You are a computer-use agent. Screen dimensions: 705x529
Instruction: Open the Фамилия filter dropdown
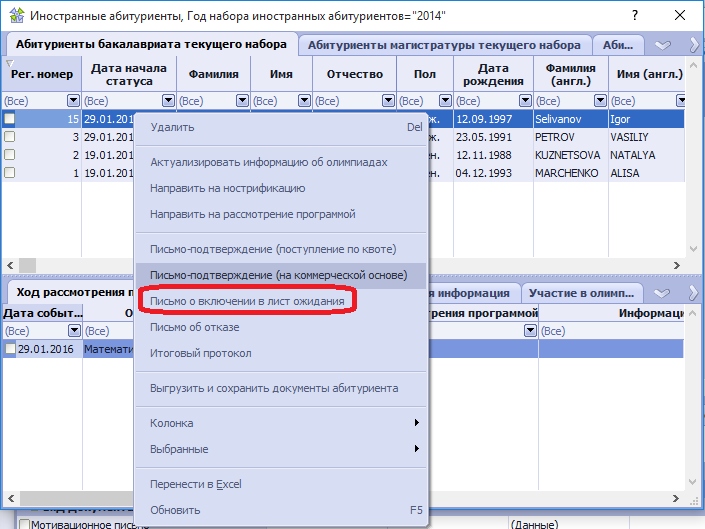[x=242, y=101]
